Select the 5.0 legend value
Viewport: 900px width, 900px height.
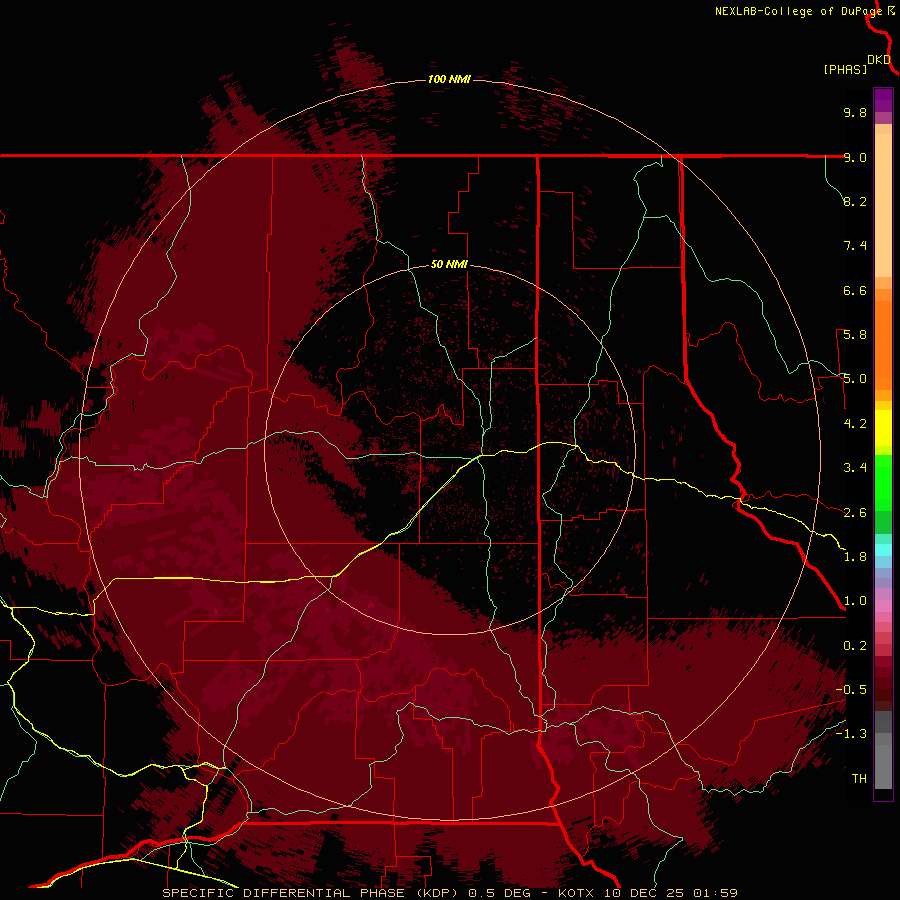[x=855, y=379]
